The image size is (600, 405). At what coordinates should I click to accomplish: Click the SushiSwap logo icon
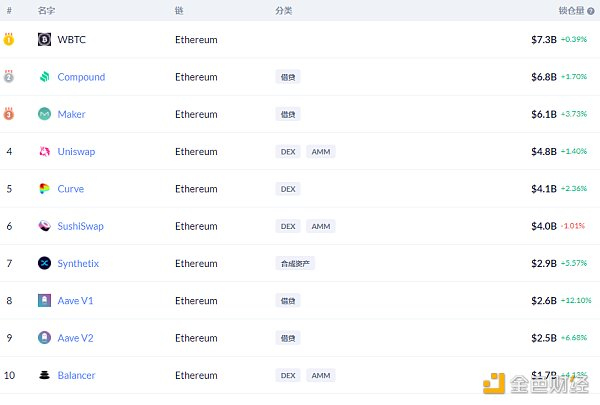44,226
